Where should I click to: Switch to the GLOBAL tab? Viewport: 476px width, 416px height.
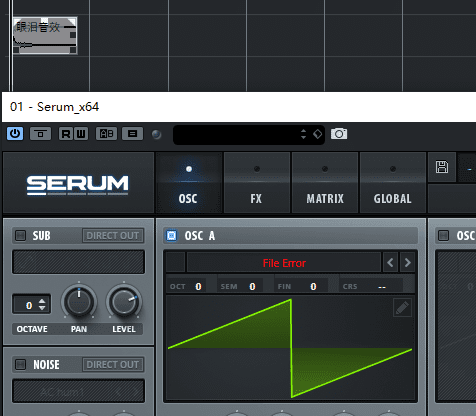393,183
